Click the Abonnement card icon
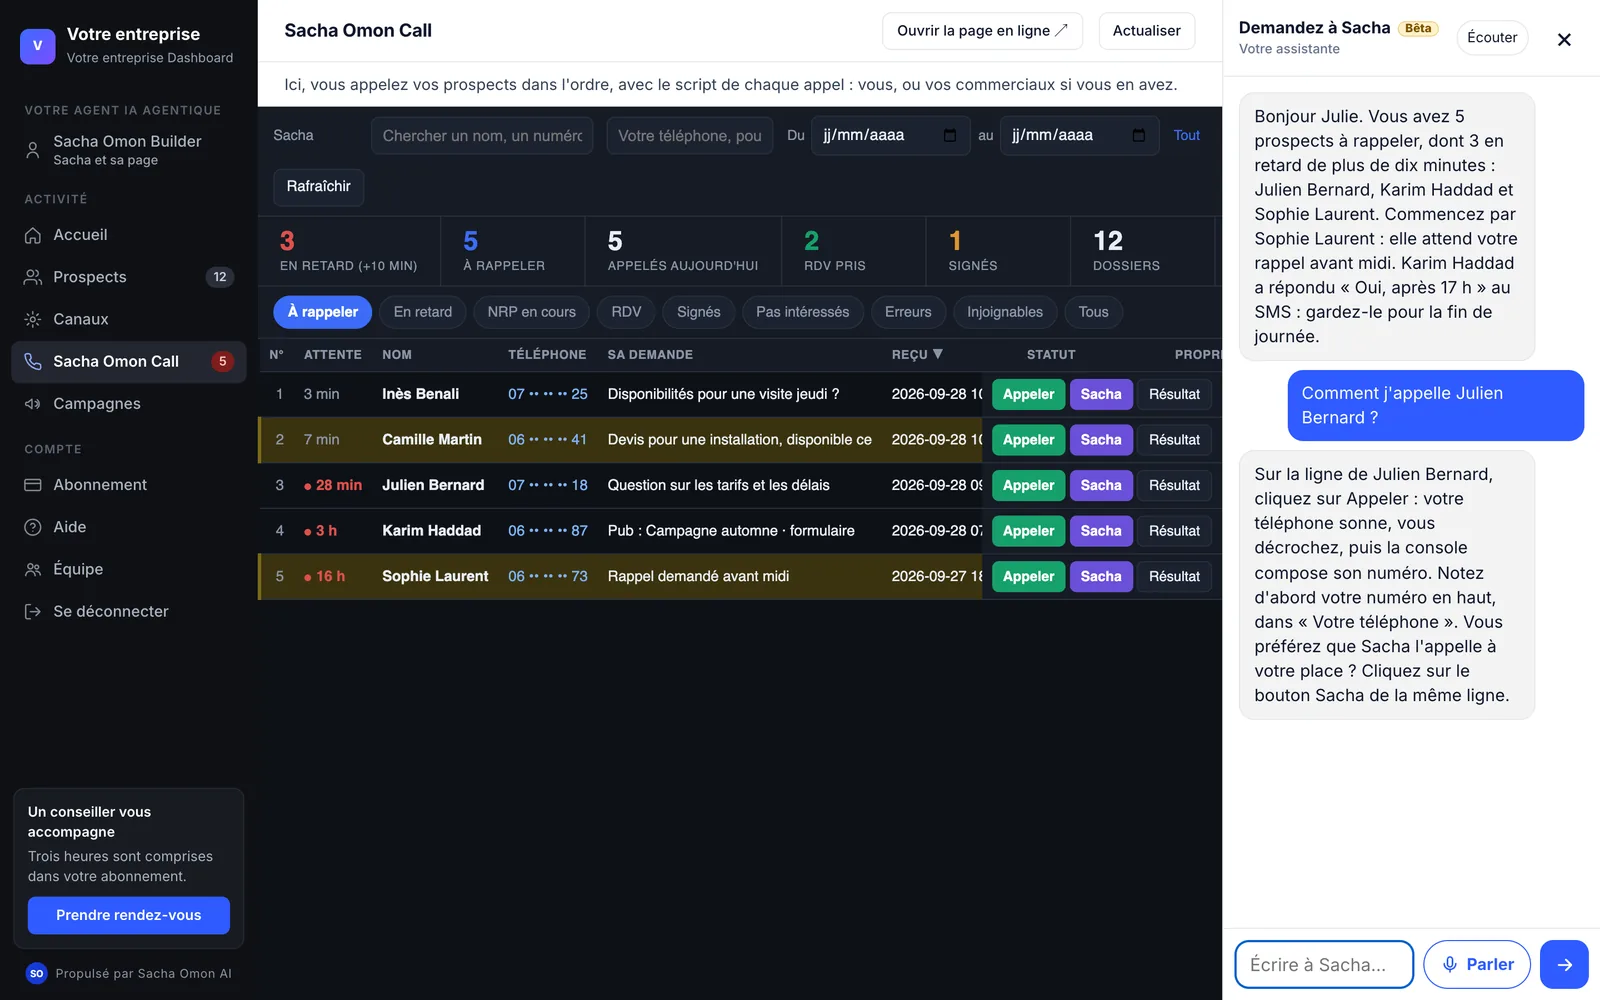Viewport: 1600px width, 1000px height. pyautogui.click(x=33, y=485)
